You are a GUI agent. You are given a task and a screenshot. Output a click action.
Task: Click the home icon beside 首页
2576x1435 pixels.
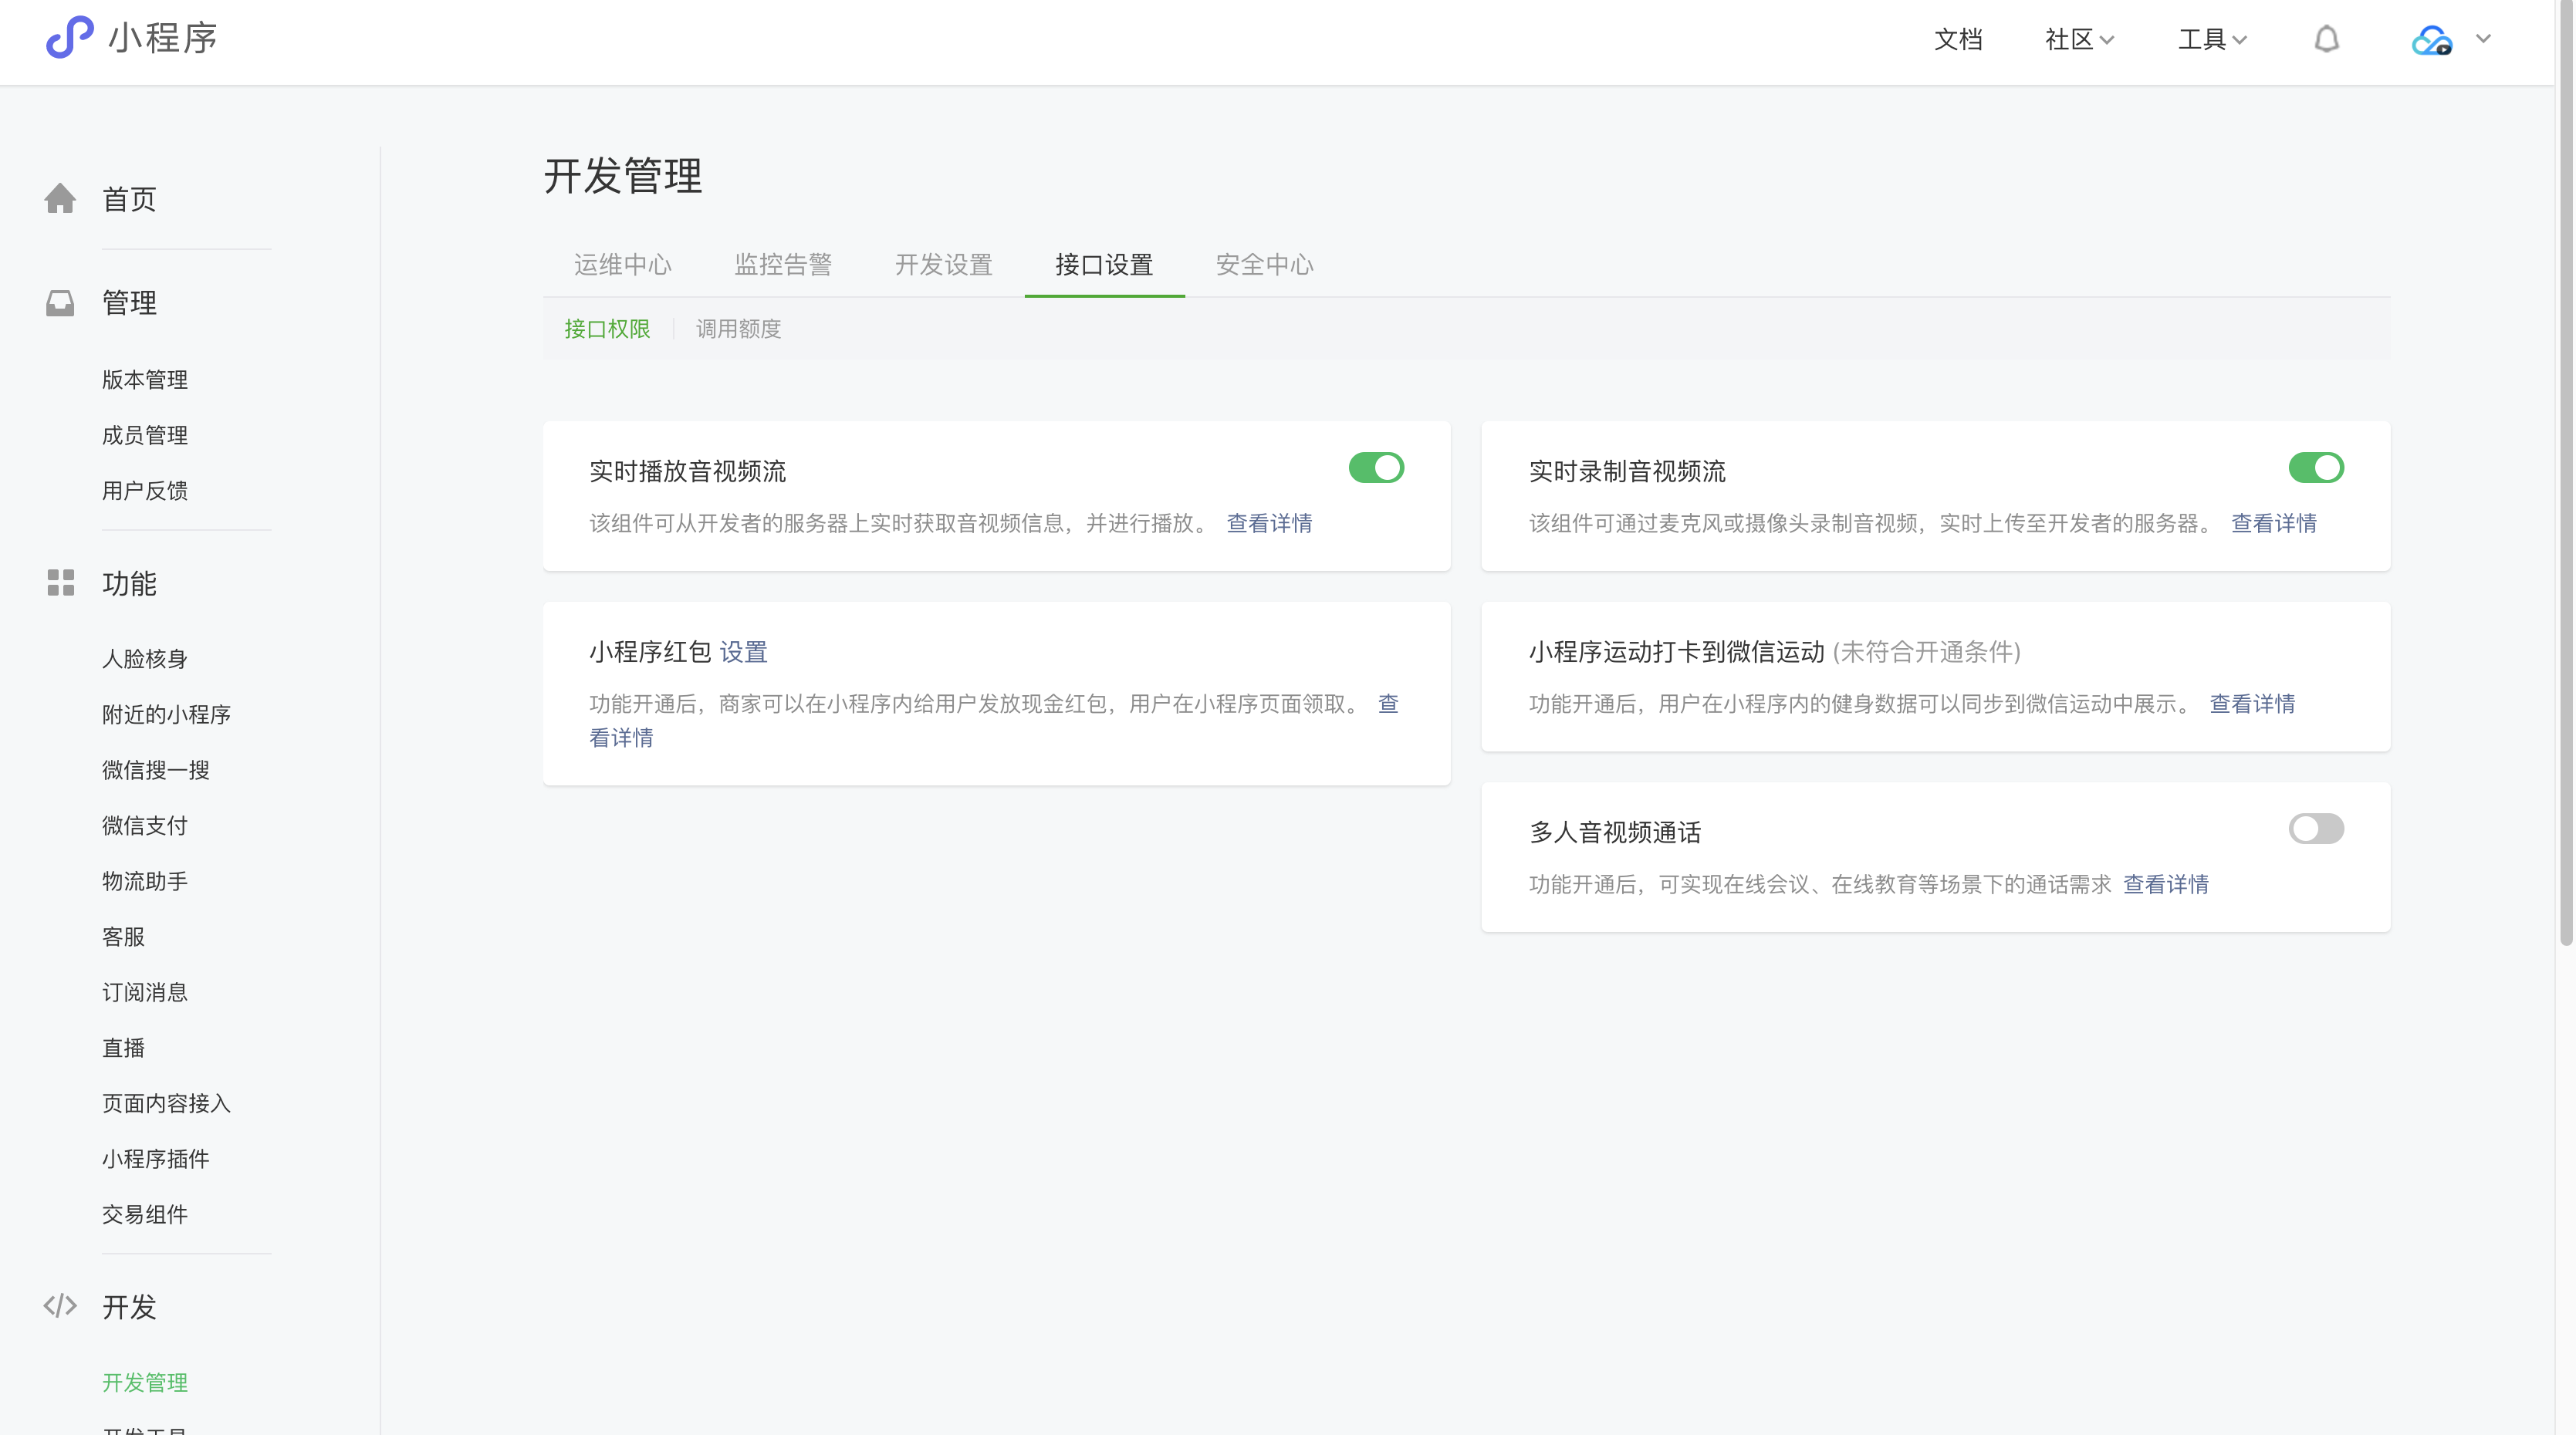[60, 198]
